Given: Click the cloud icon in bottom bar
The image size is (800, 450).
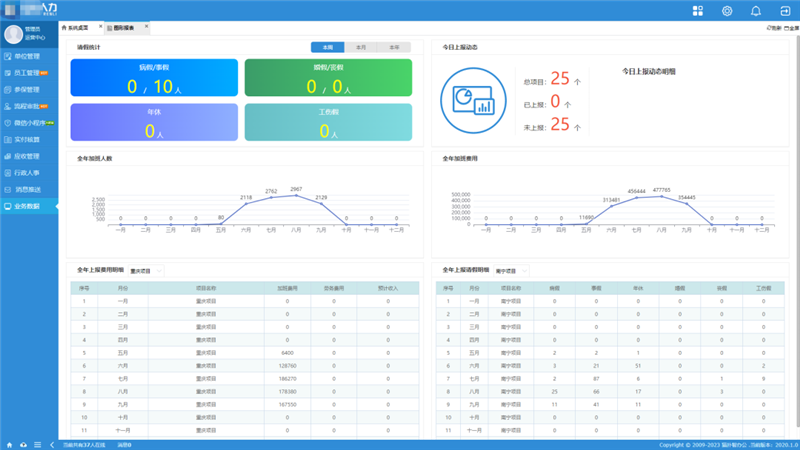Looking at the screenshot, I should (24, 444).
